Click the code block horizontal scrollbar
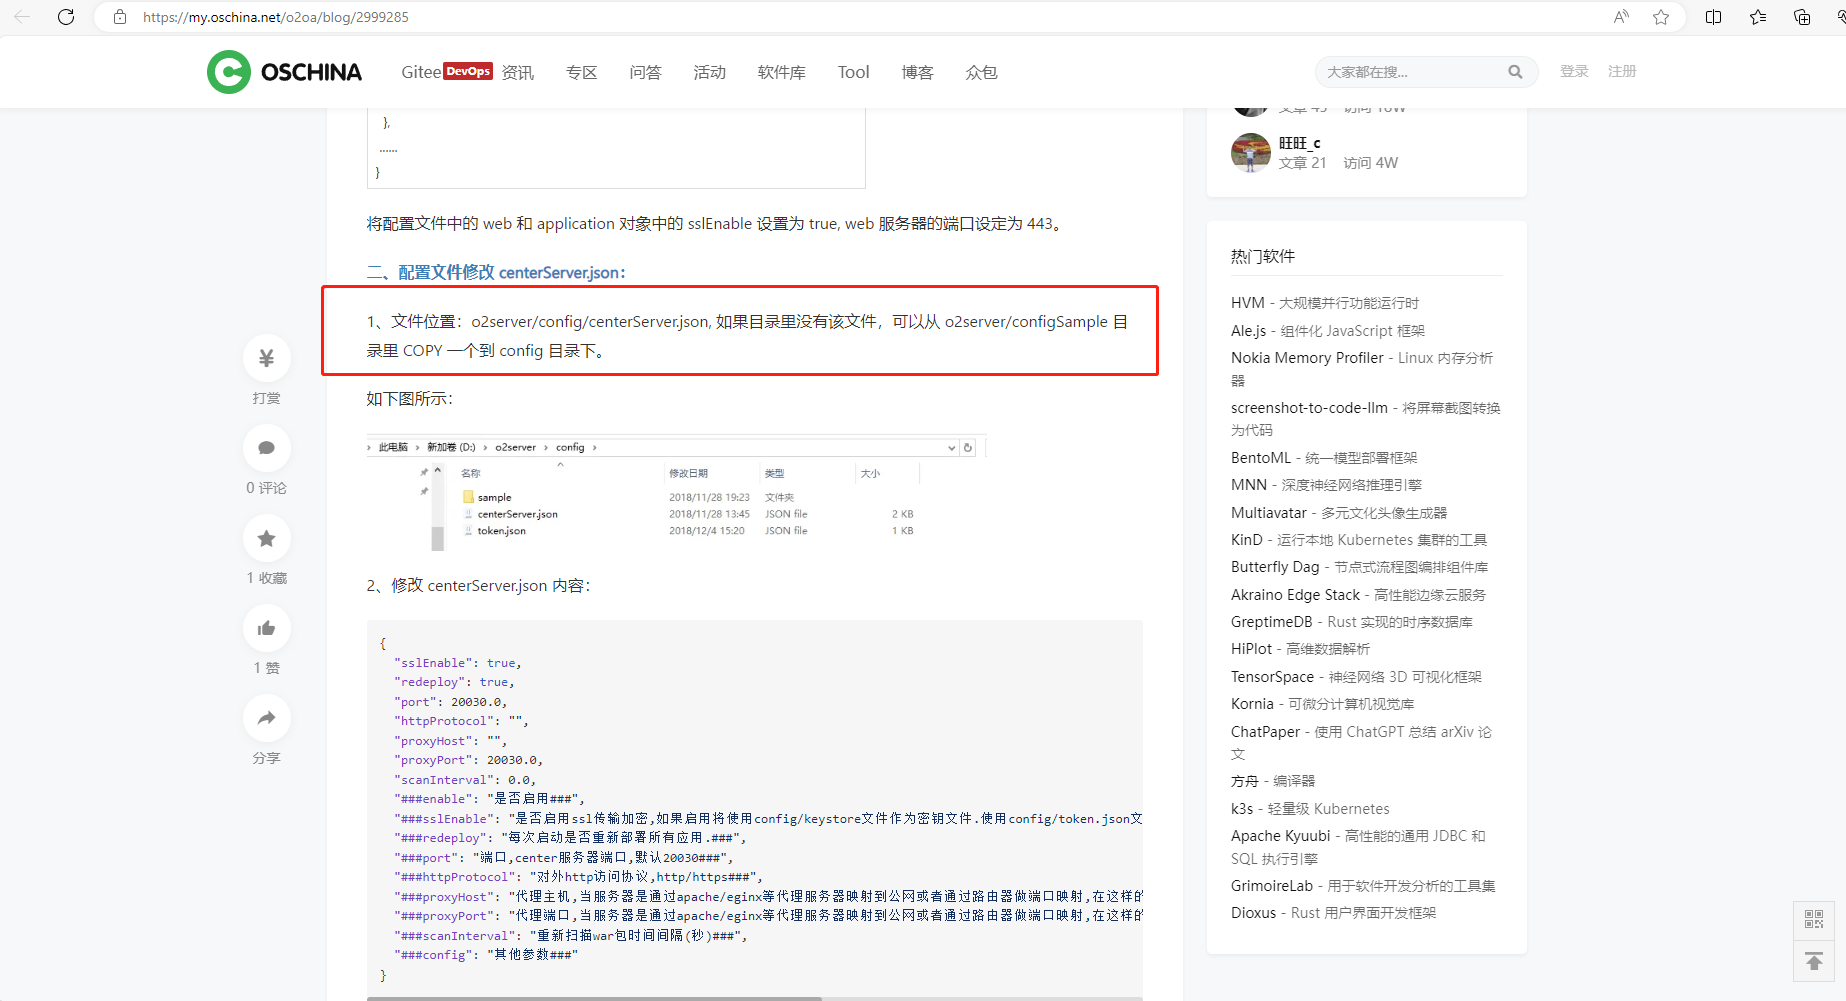The image size is (1846, 1001). [594, 997]
